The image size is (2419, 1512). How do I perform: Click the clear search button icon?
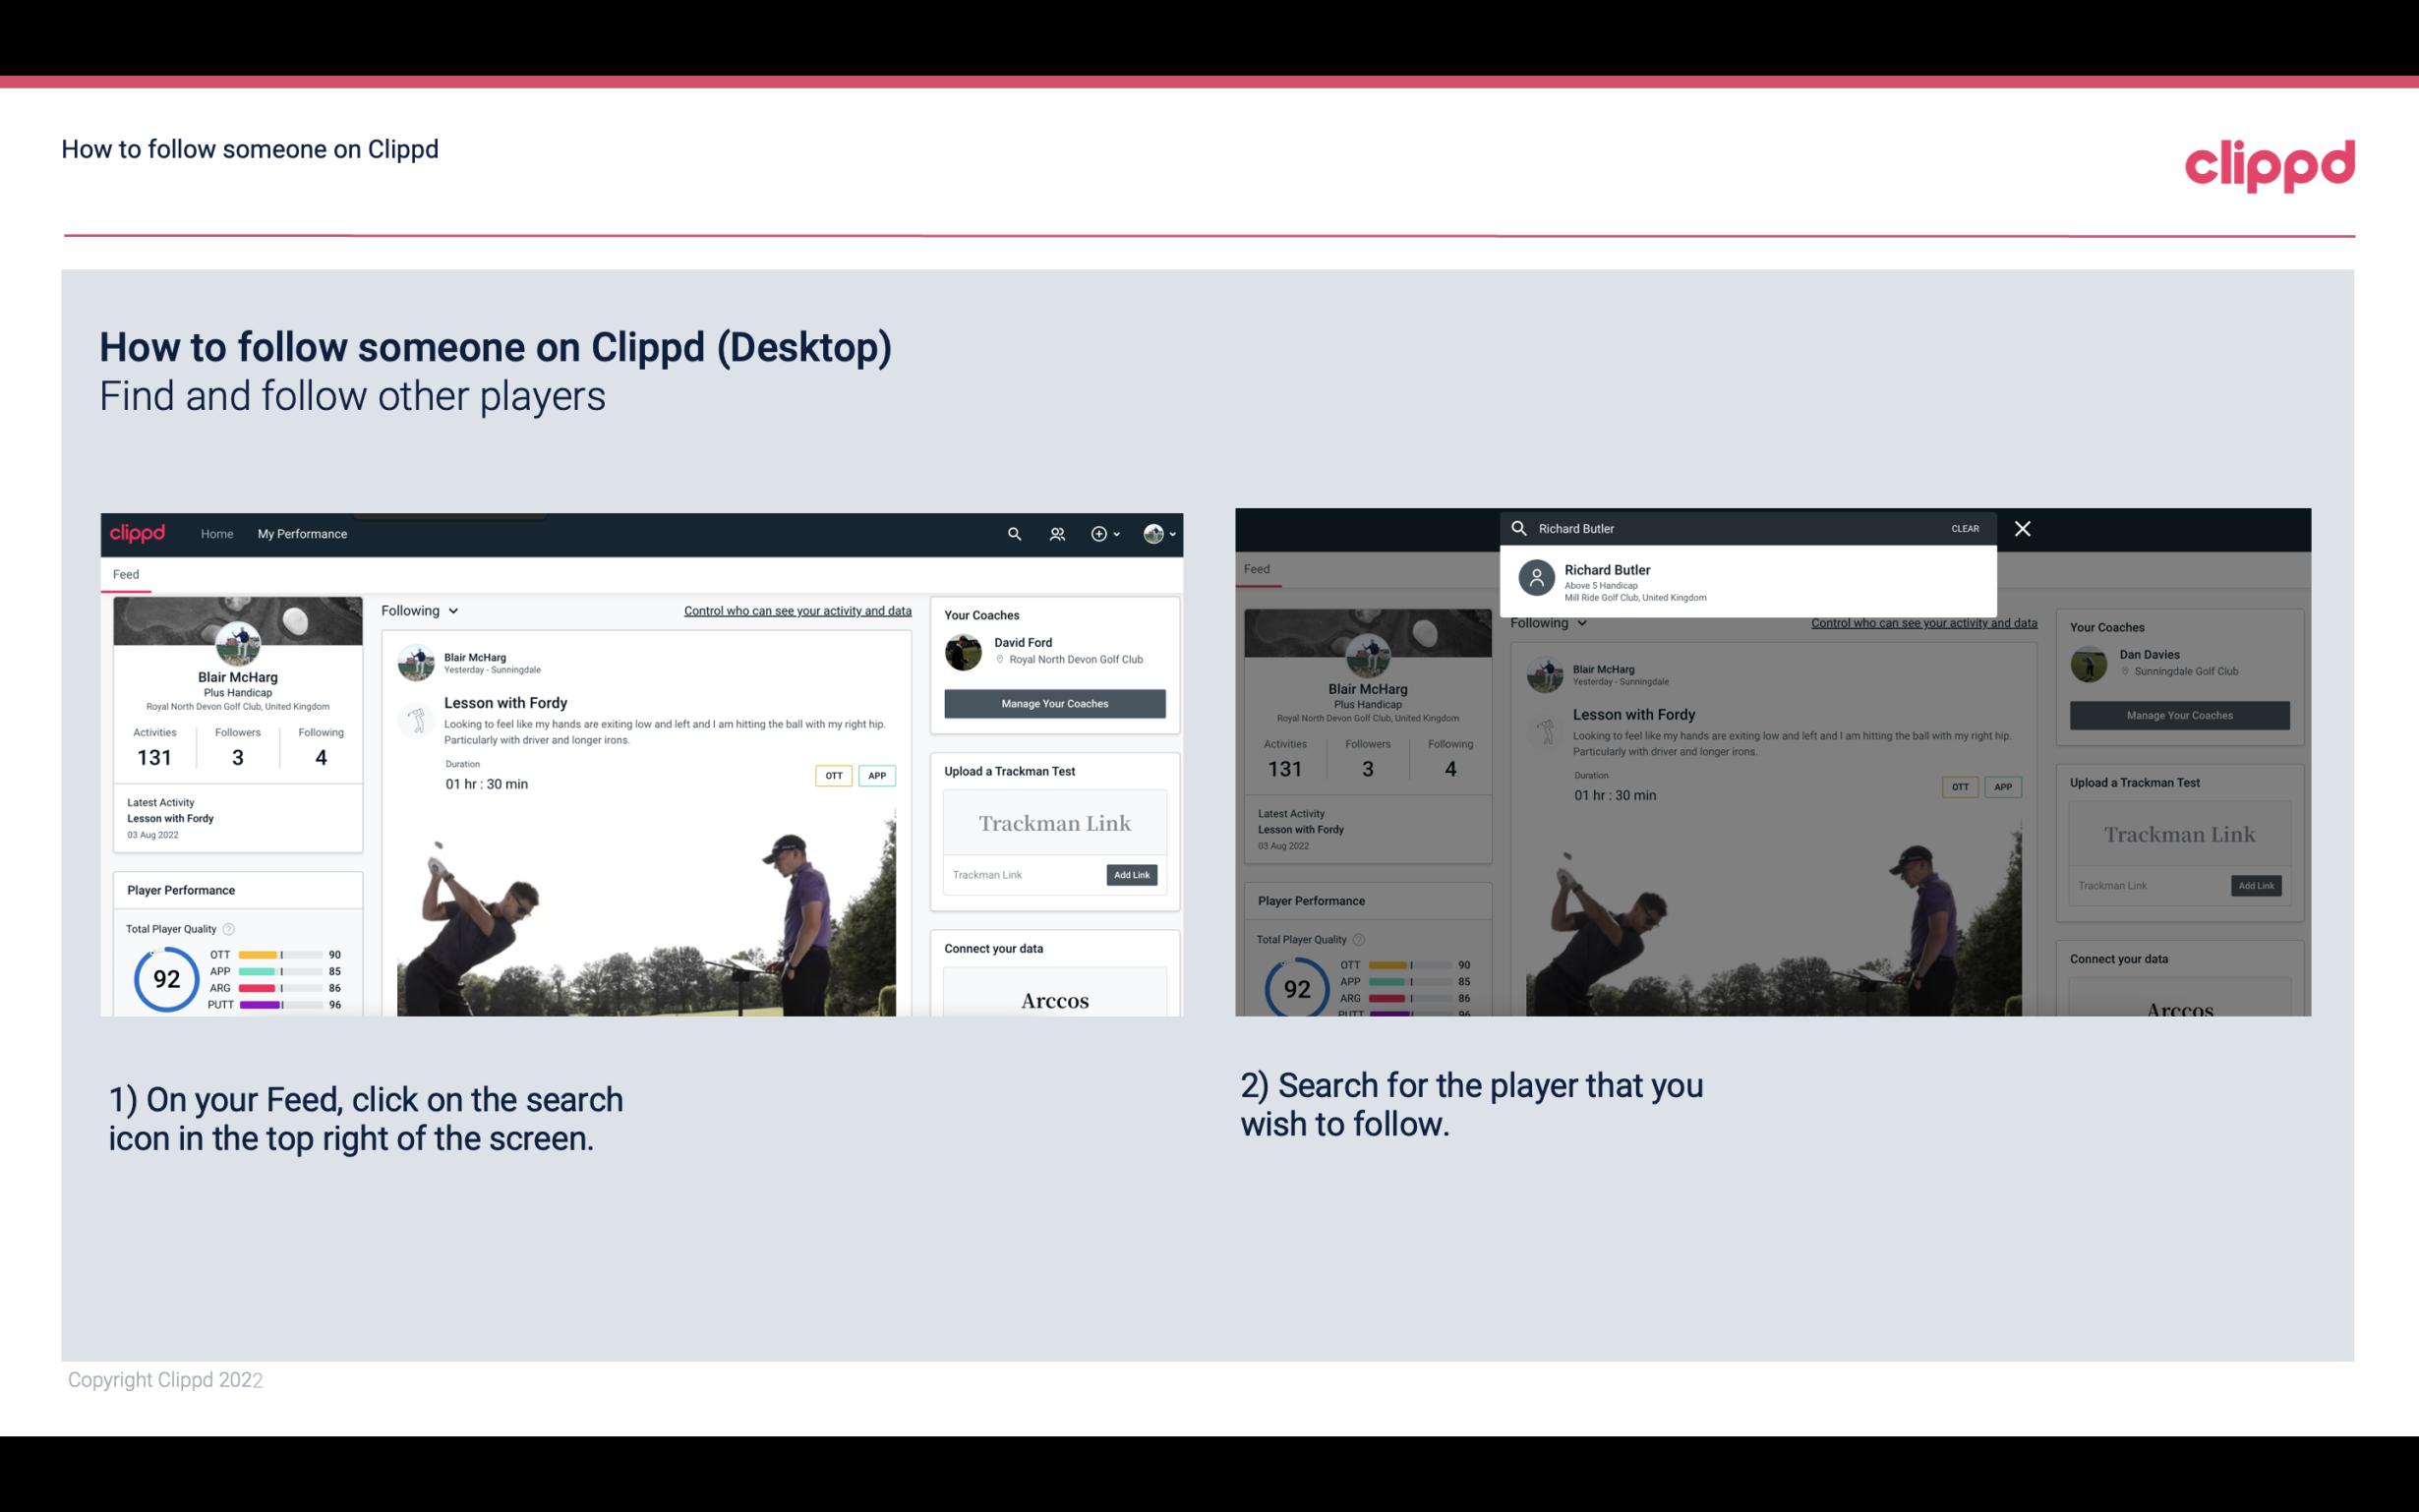tap(1965, 528)
